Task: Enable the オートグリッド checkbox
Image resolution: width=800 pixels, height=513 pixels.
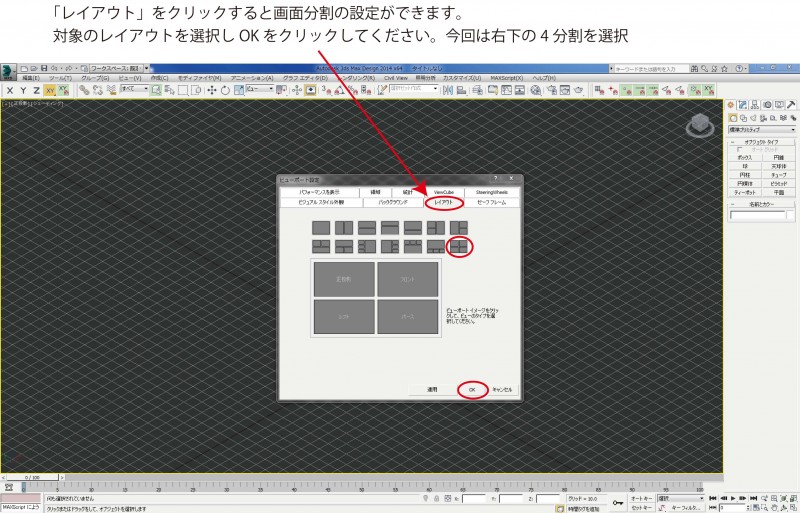Action: [x=740, y=150]
